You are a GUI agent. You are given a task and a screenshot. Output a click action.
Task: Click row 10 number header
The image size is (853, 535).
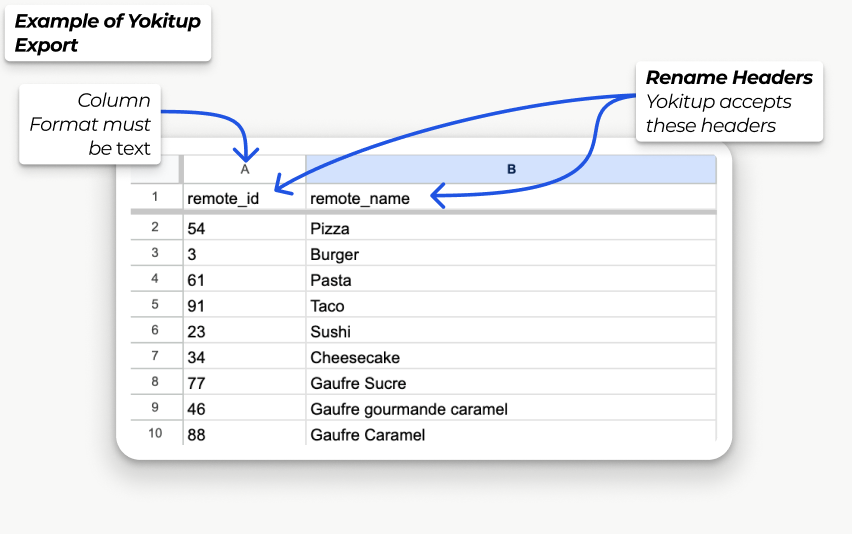pos(155,434)
